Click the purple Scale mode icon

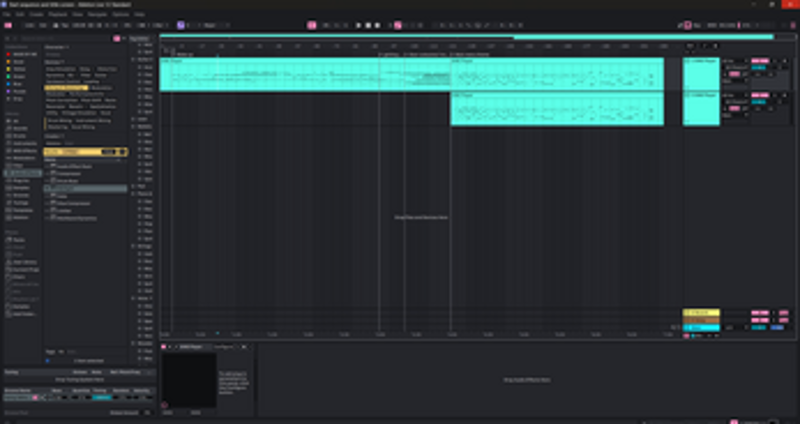[181, 25]
